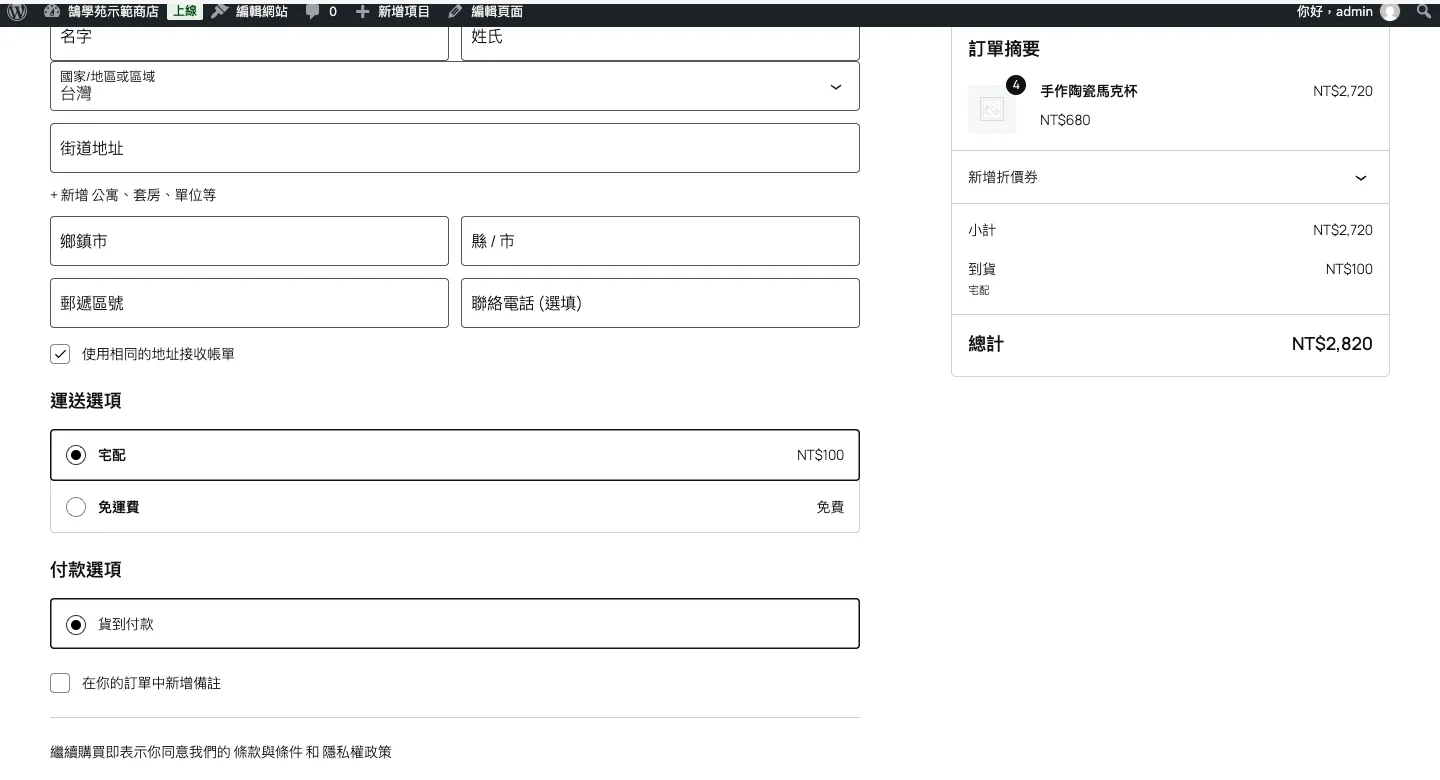Click the 付款選項 heading

tap(86, 570)
